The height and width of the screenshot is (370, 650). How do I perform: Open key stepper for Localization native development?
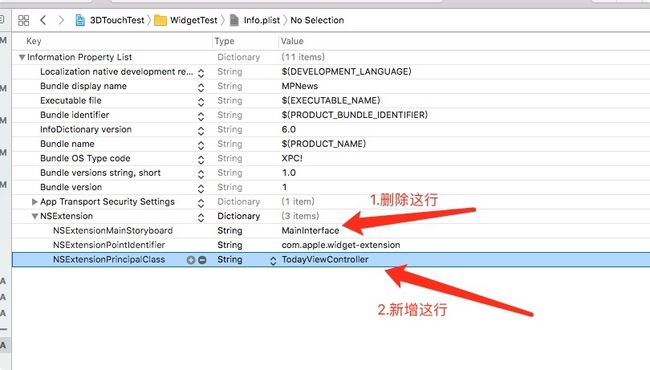pyautogui.click(x=201, y=73)
